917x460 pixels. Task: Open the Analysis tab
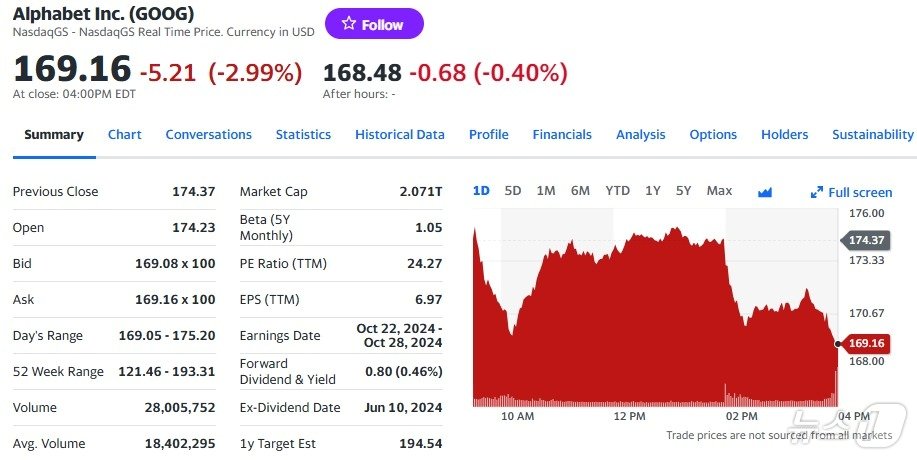(x=640, y=135)
